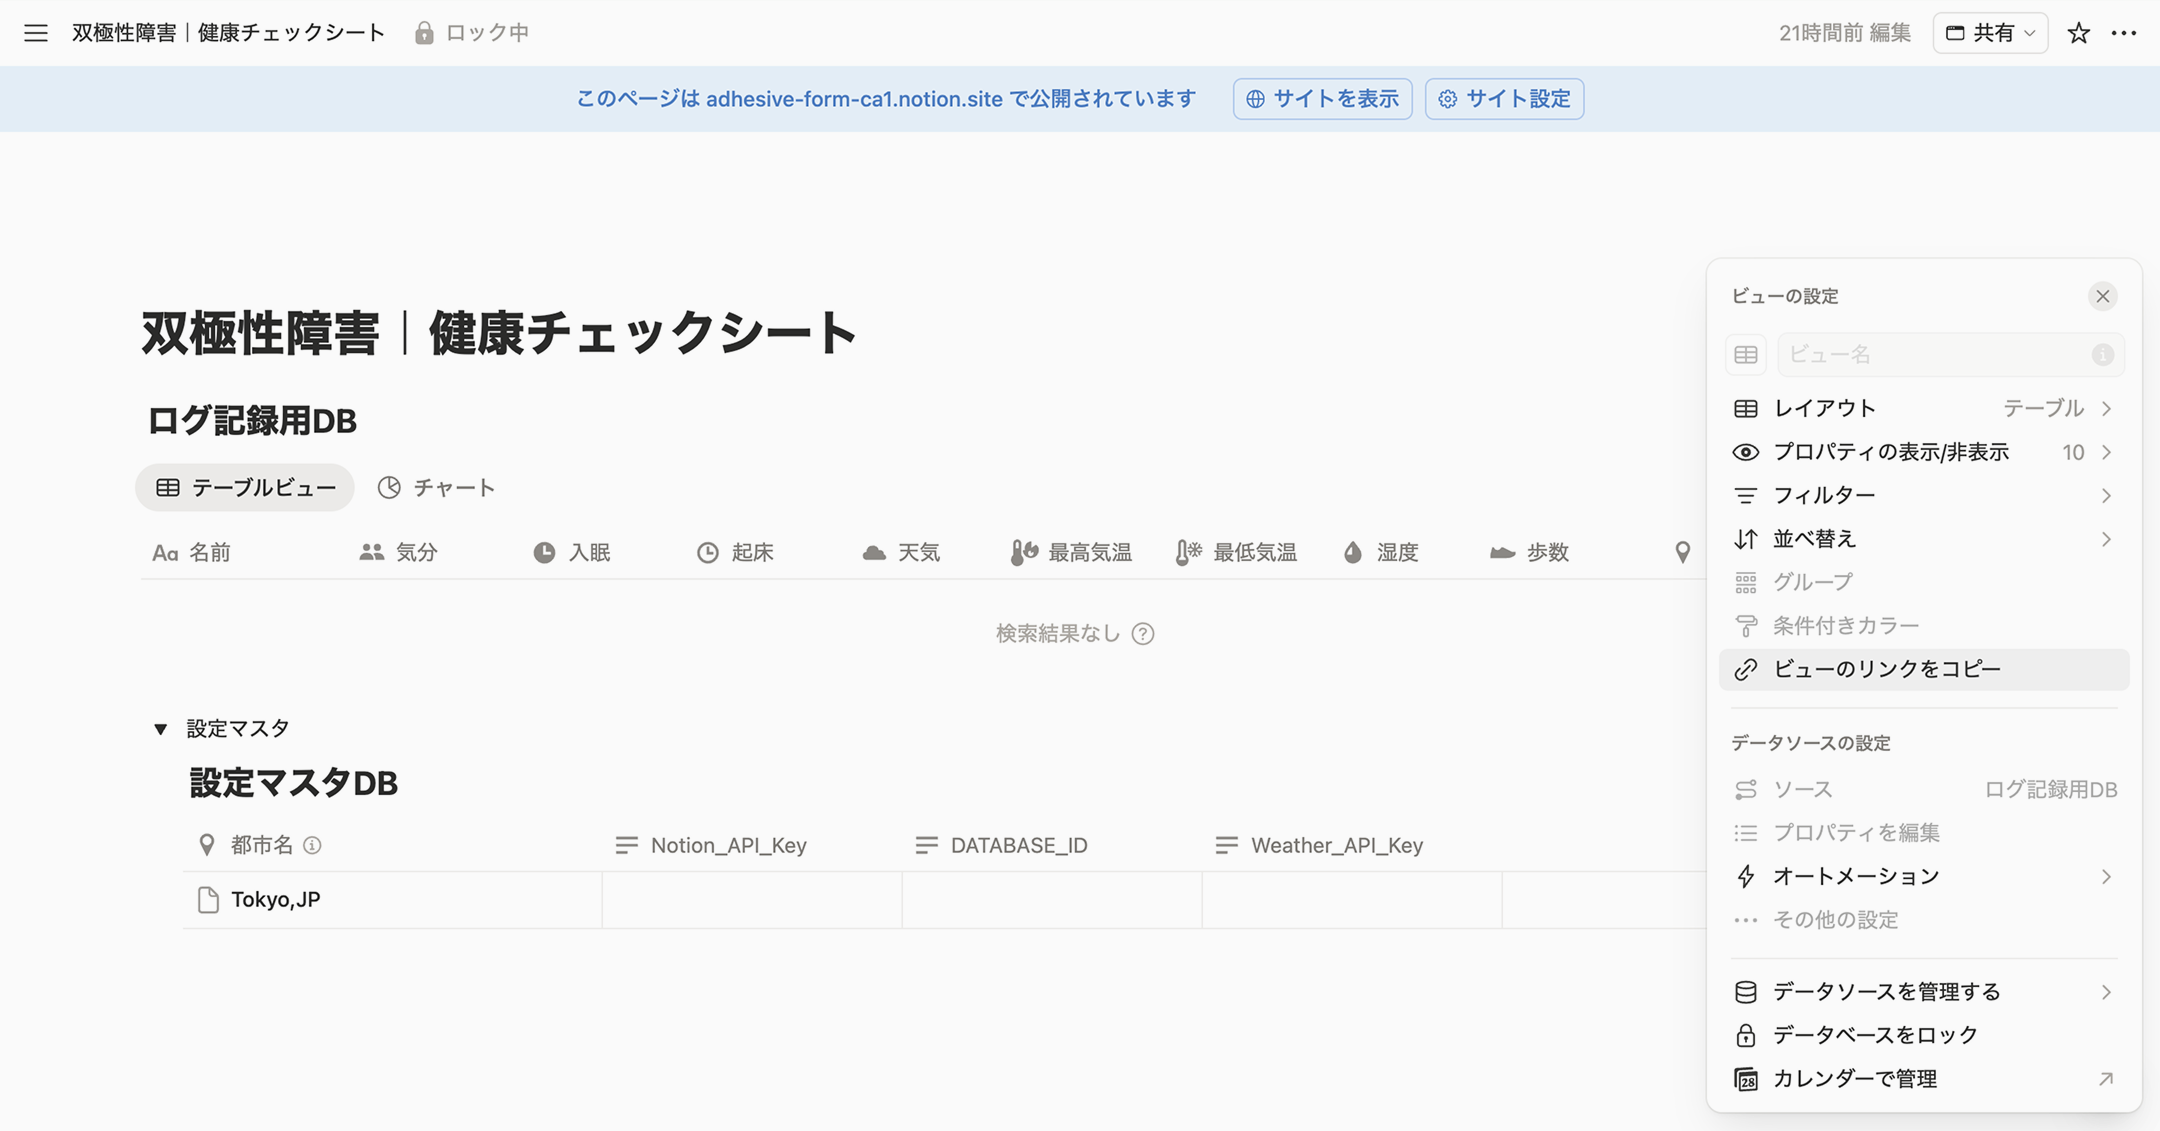
Task: Star this page as favorite
Action: [x=2078, y=33]
